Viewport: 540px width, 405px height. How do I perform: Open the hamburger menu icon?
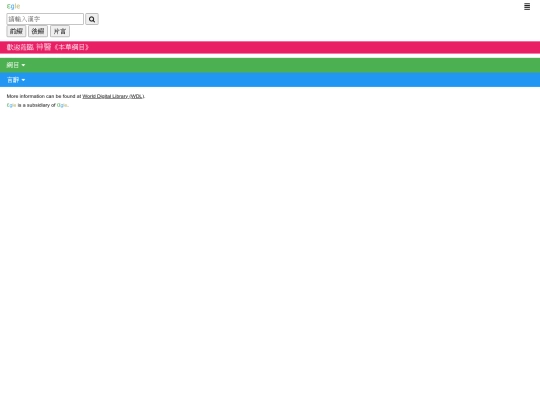(527, 7)
